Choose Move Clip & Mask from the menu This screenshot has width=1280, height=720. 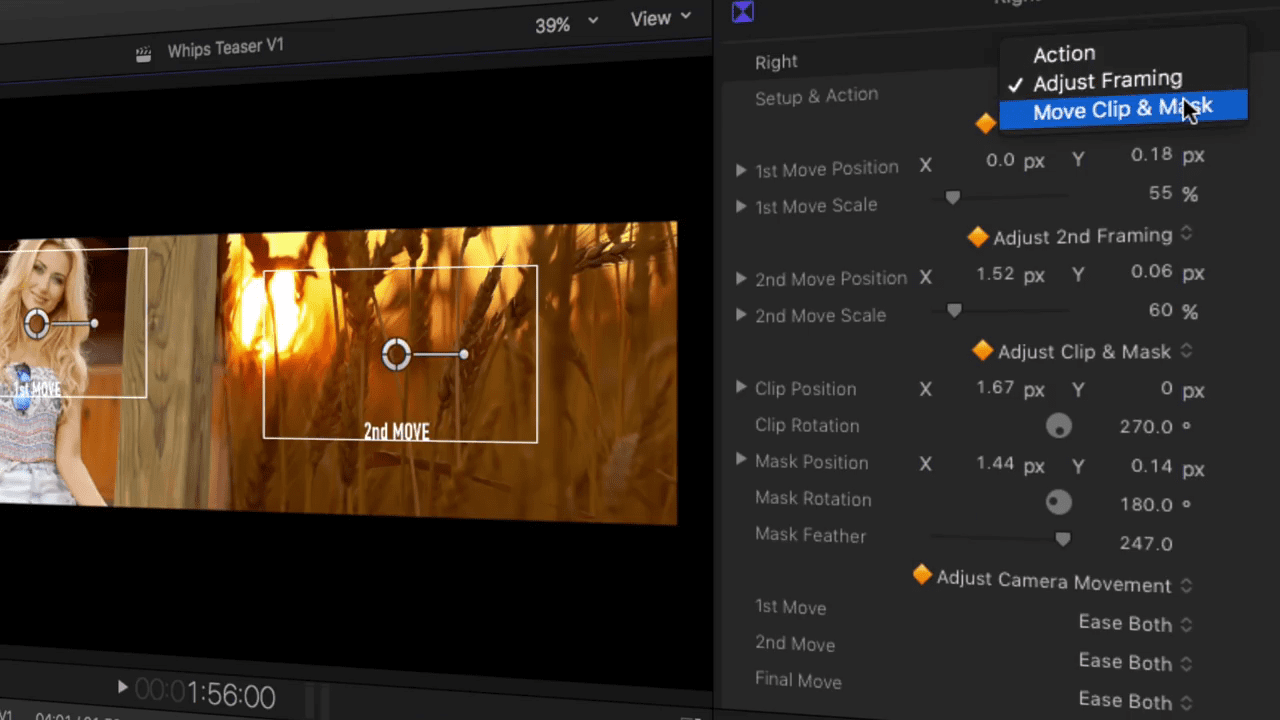(x=1122, y=110)
